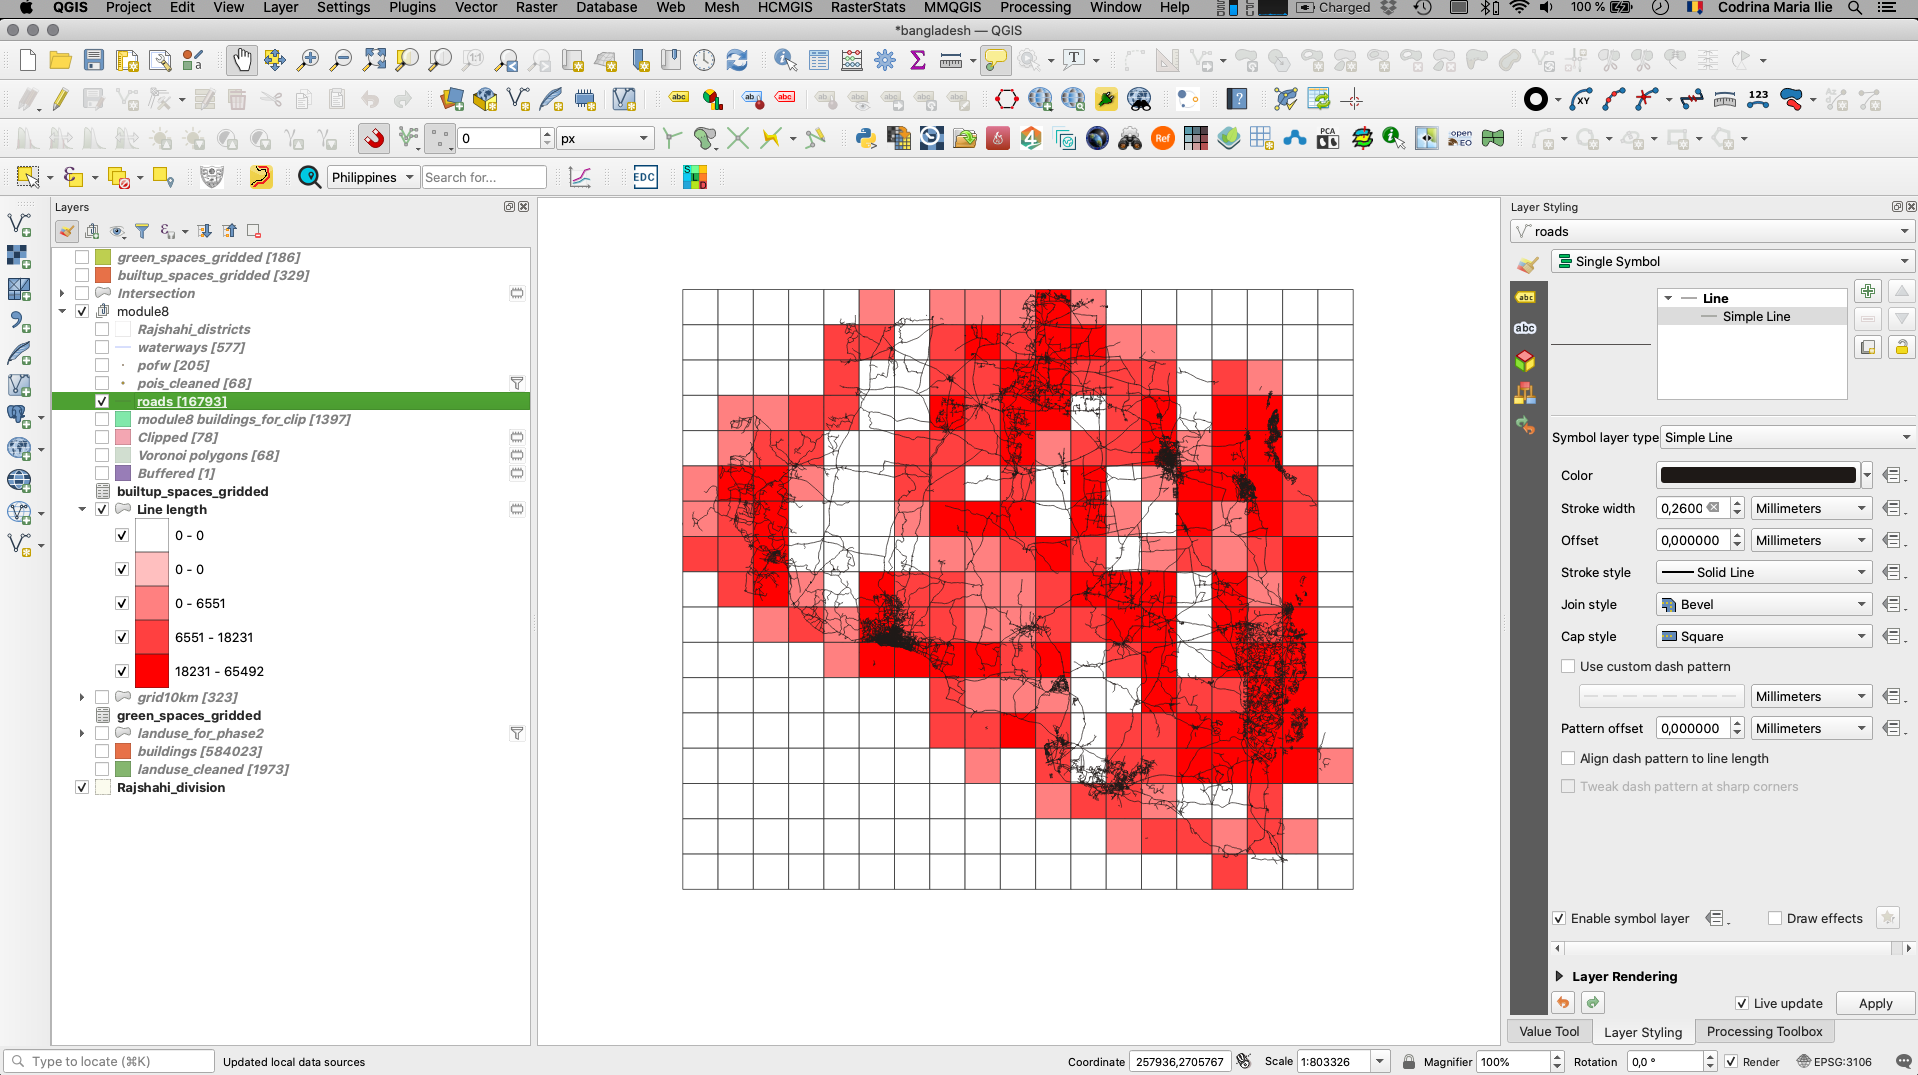Image resolution: width=1918 pixels, height=1075 pixels.
Task: Click the Save Project floppy icon
Action: click(94, 61)
